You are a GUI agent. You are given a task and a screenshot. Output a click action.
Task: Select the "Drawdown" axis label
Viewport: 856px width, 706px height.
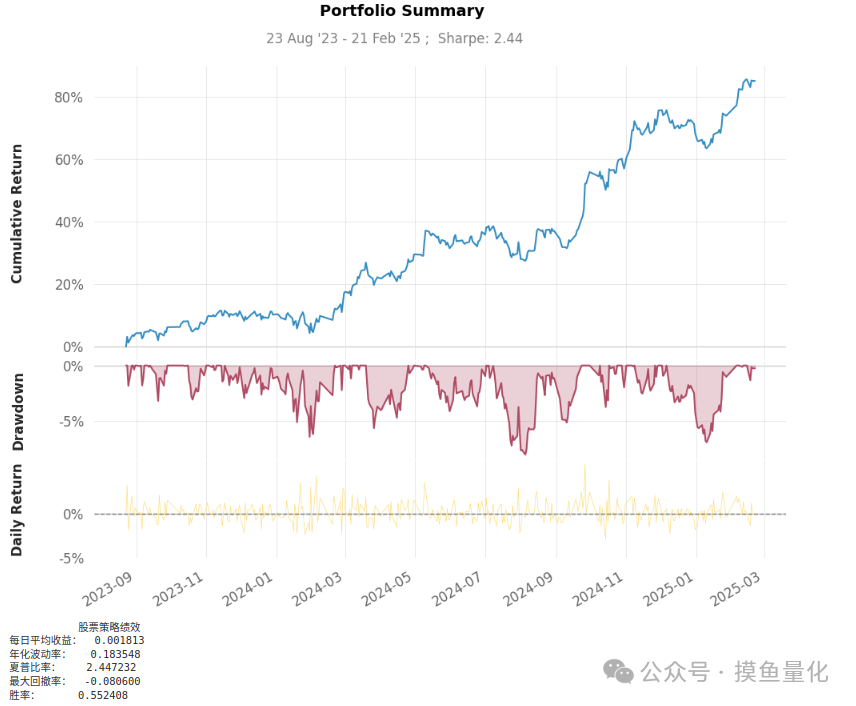(17, 413)
